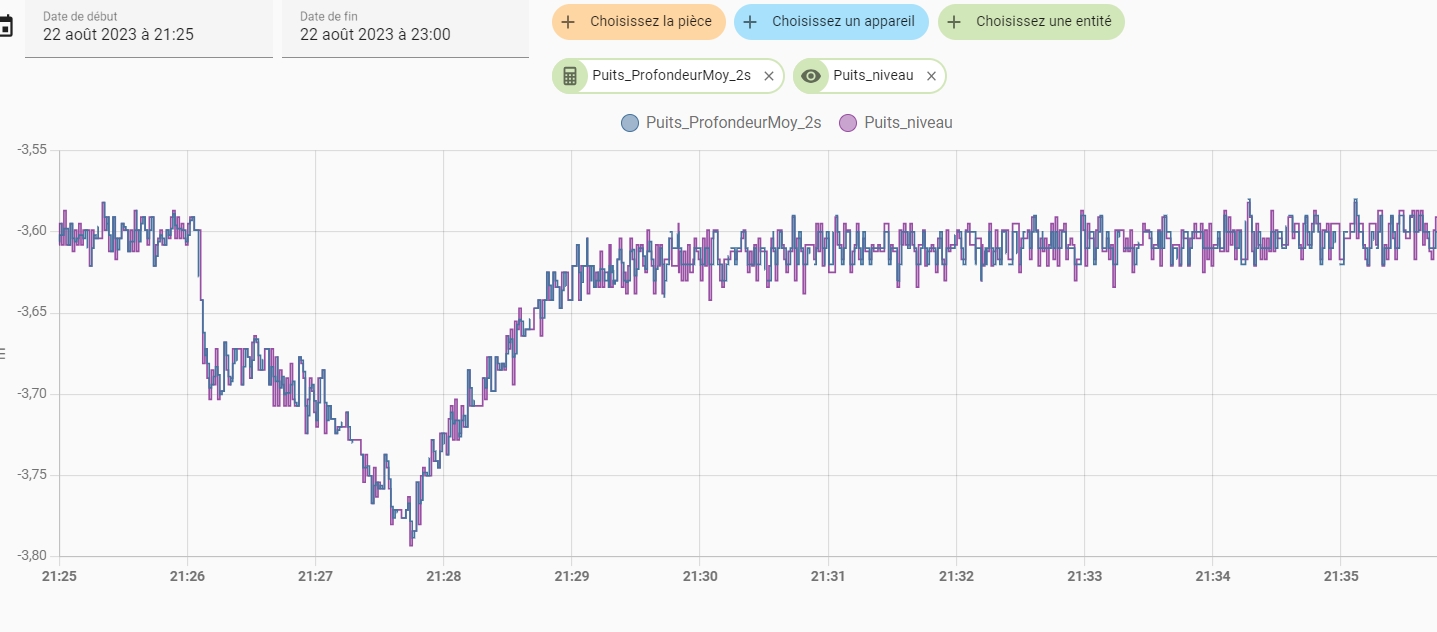Open the Date de fin field
Screen dimensions: 1437x632
point(405,28)
